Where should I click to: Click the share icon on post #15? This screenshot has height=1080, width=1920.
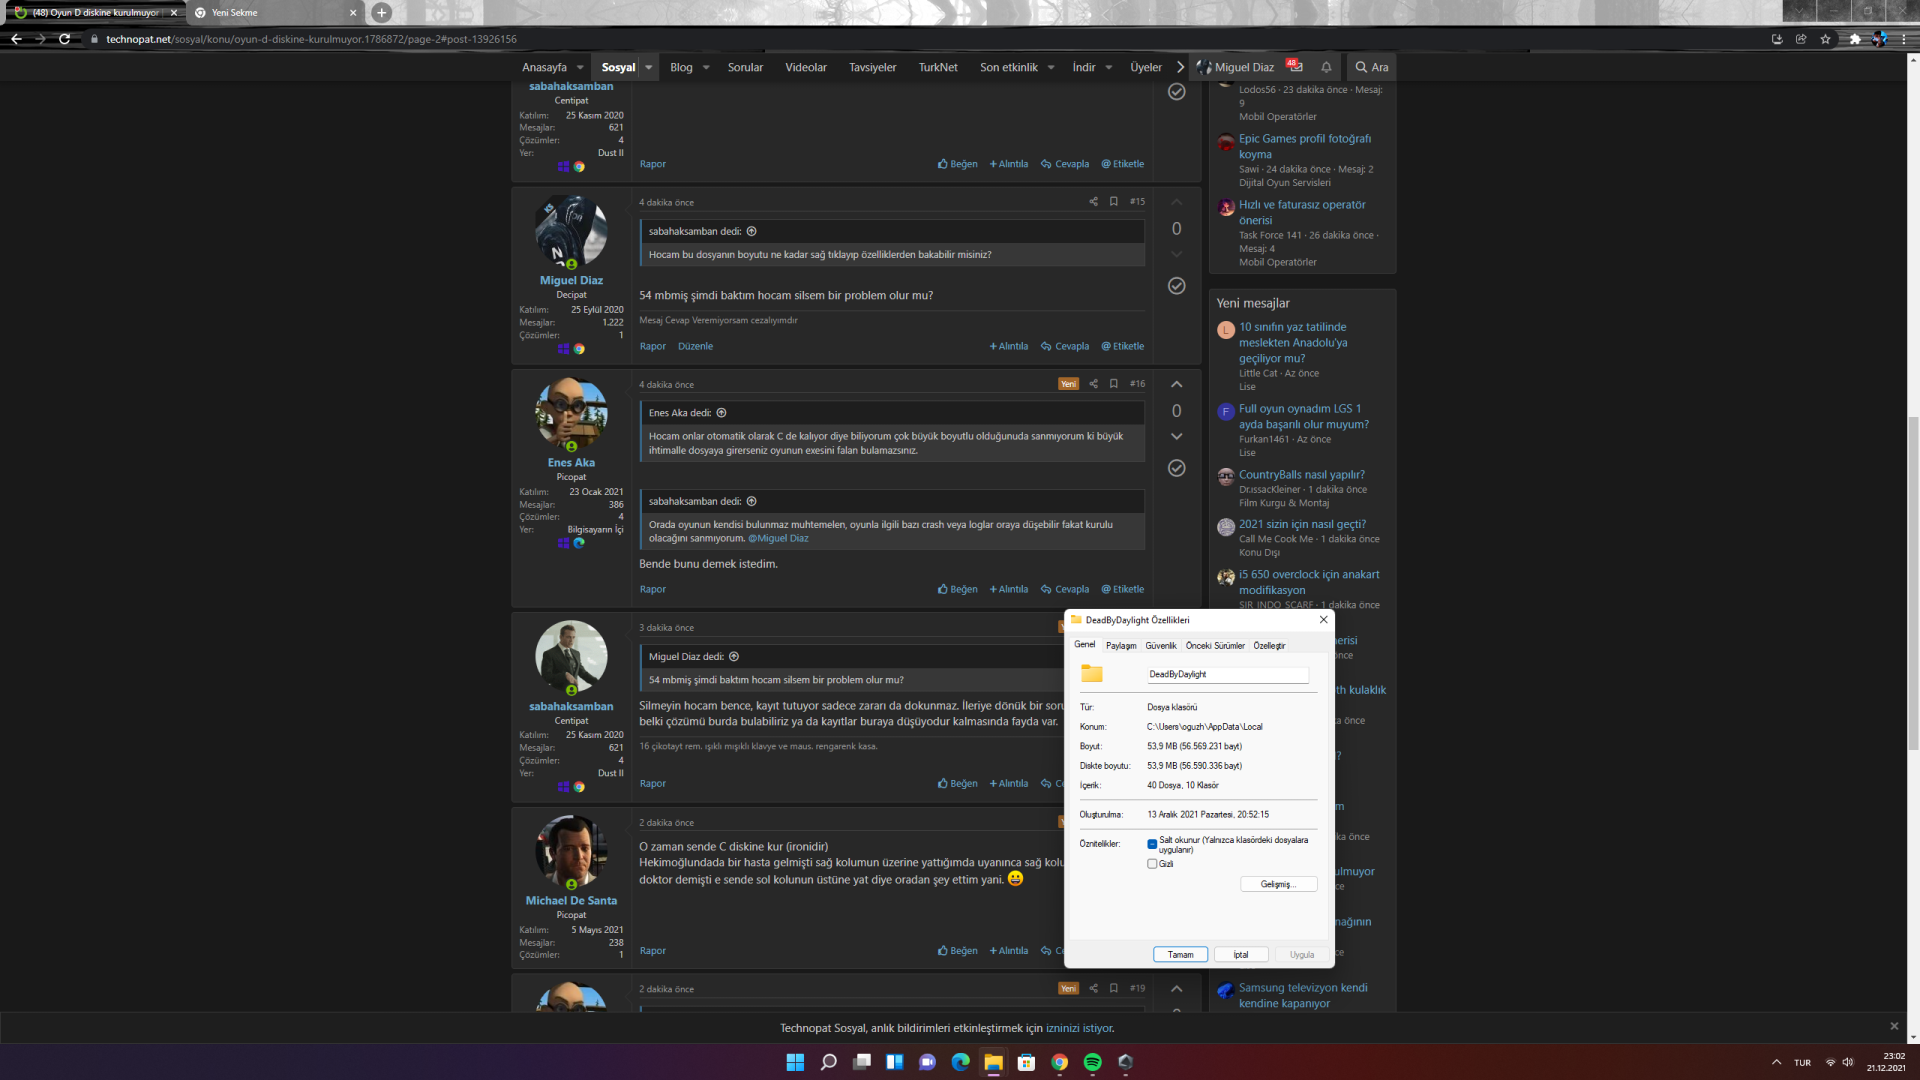(1093, 202)
